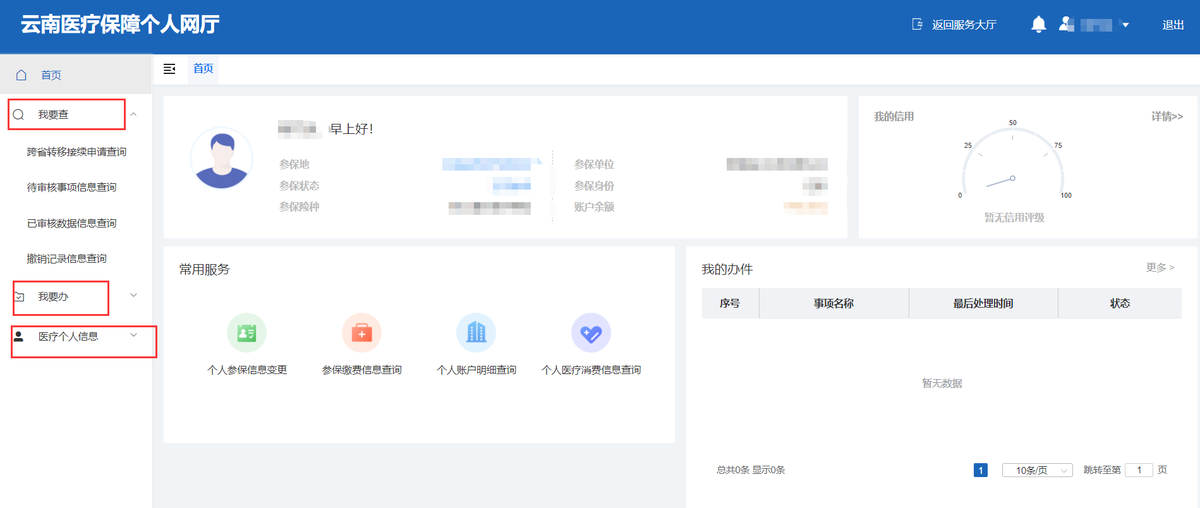Open 个人医疗消费信息查询 heart icon
Screen dimensions: 1200x508
[590, 333]
